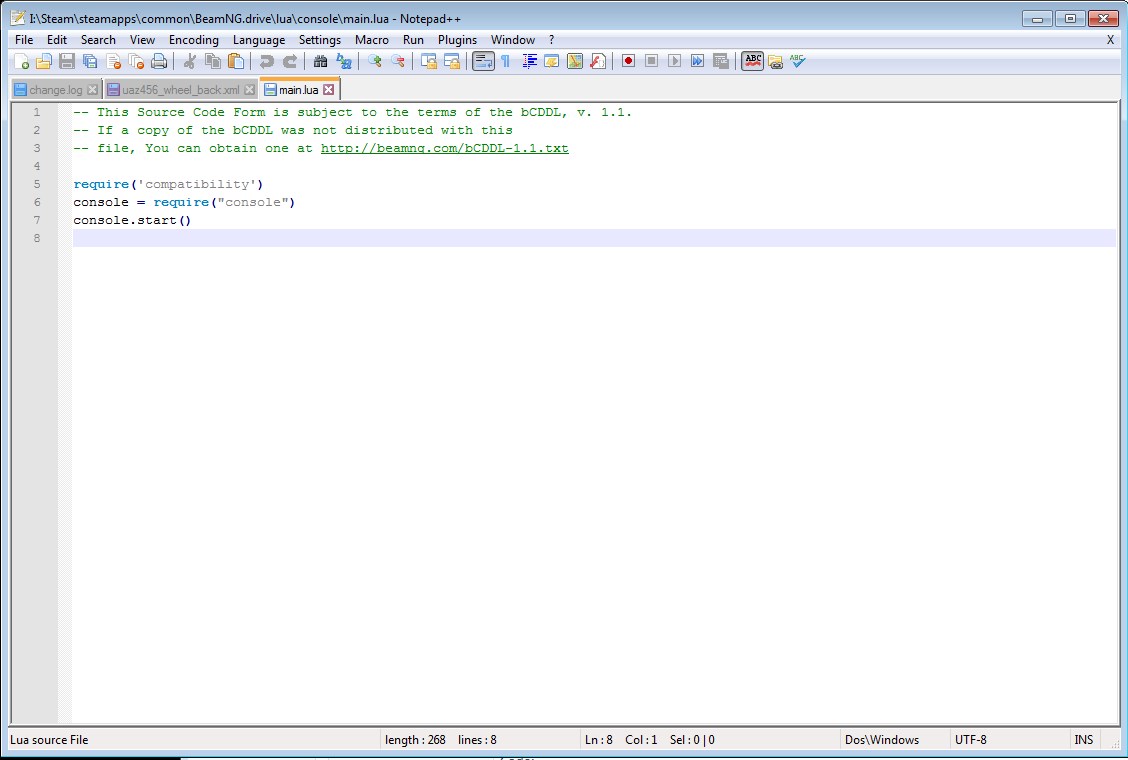Click the 'length : 268' status bar entry
The height and width of the screenshot is (760, 1128).
415,740
